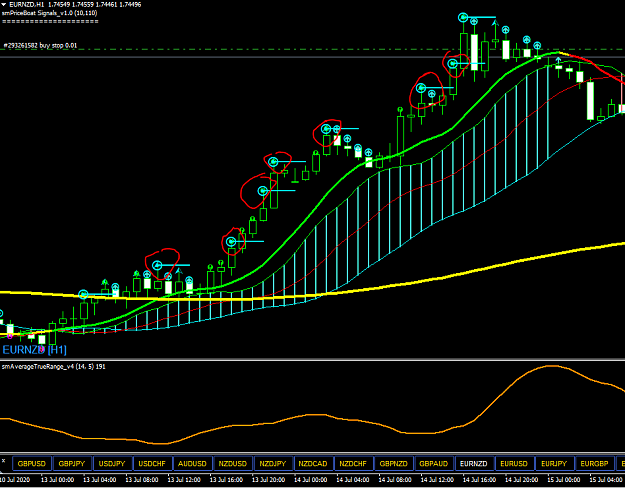Click the 13 Jul 08:00 time label
This screenshot has width=625, height=488.
pyautogui.click(x=142, y=480)
